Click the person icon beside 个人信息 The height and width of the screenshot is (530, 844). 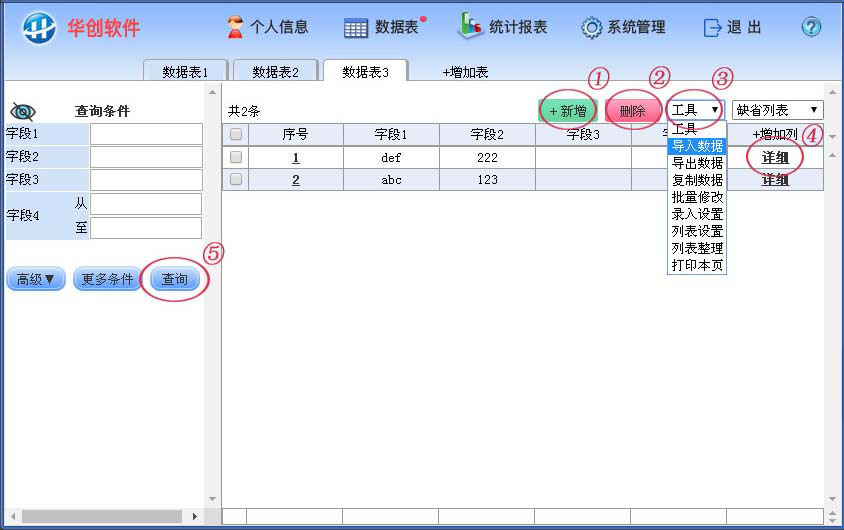[x=235, y=27]
